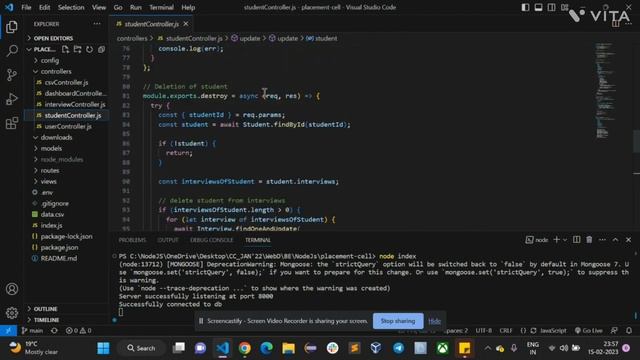The width and height of the screenshot is (640, 360).
Task: Open package.json file
Action: coord(59,247)
